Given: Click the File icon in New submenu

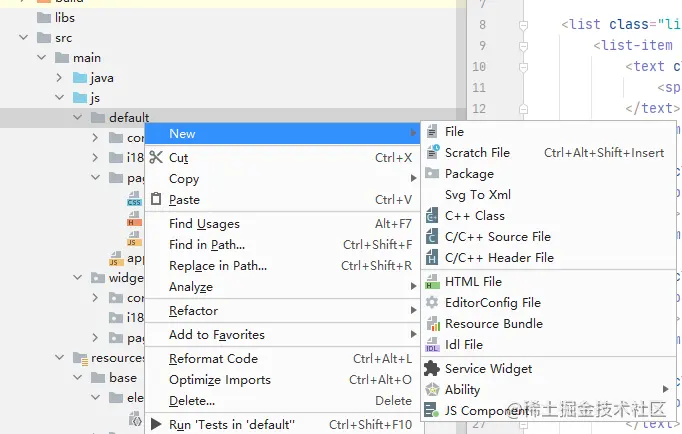Looking at the screenshot, I should pos(432,131).
